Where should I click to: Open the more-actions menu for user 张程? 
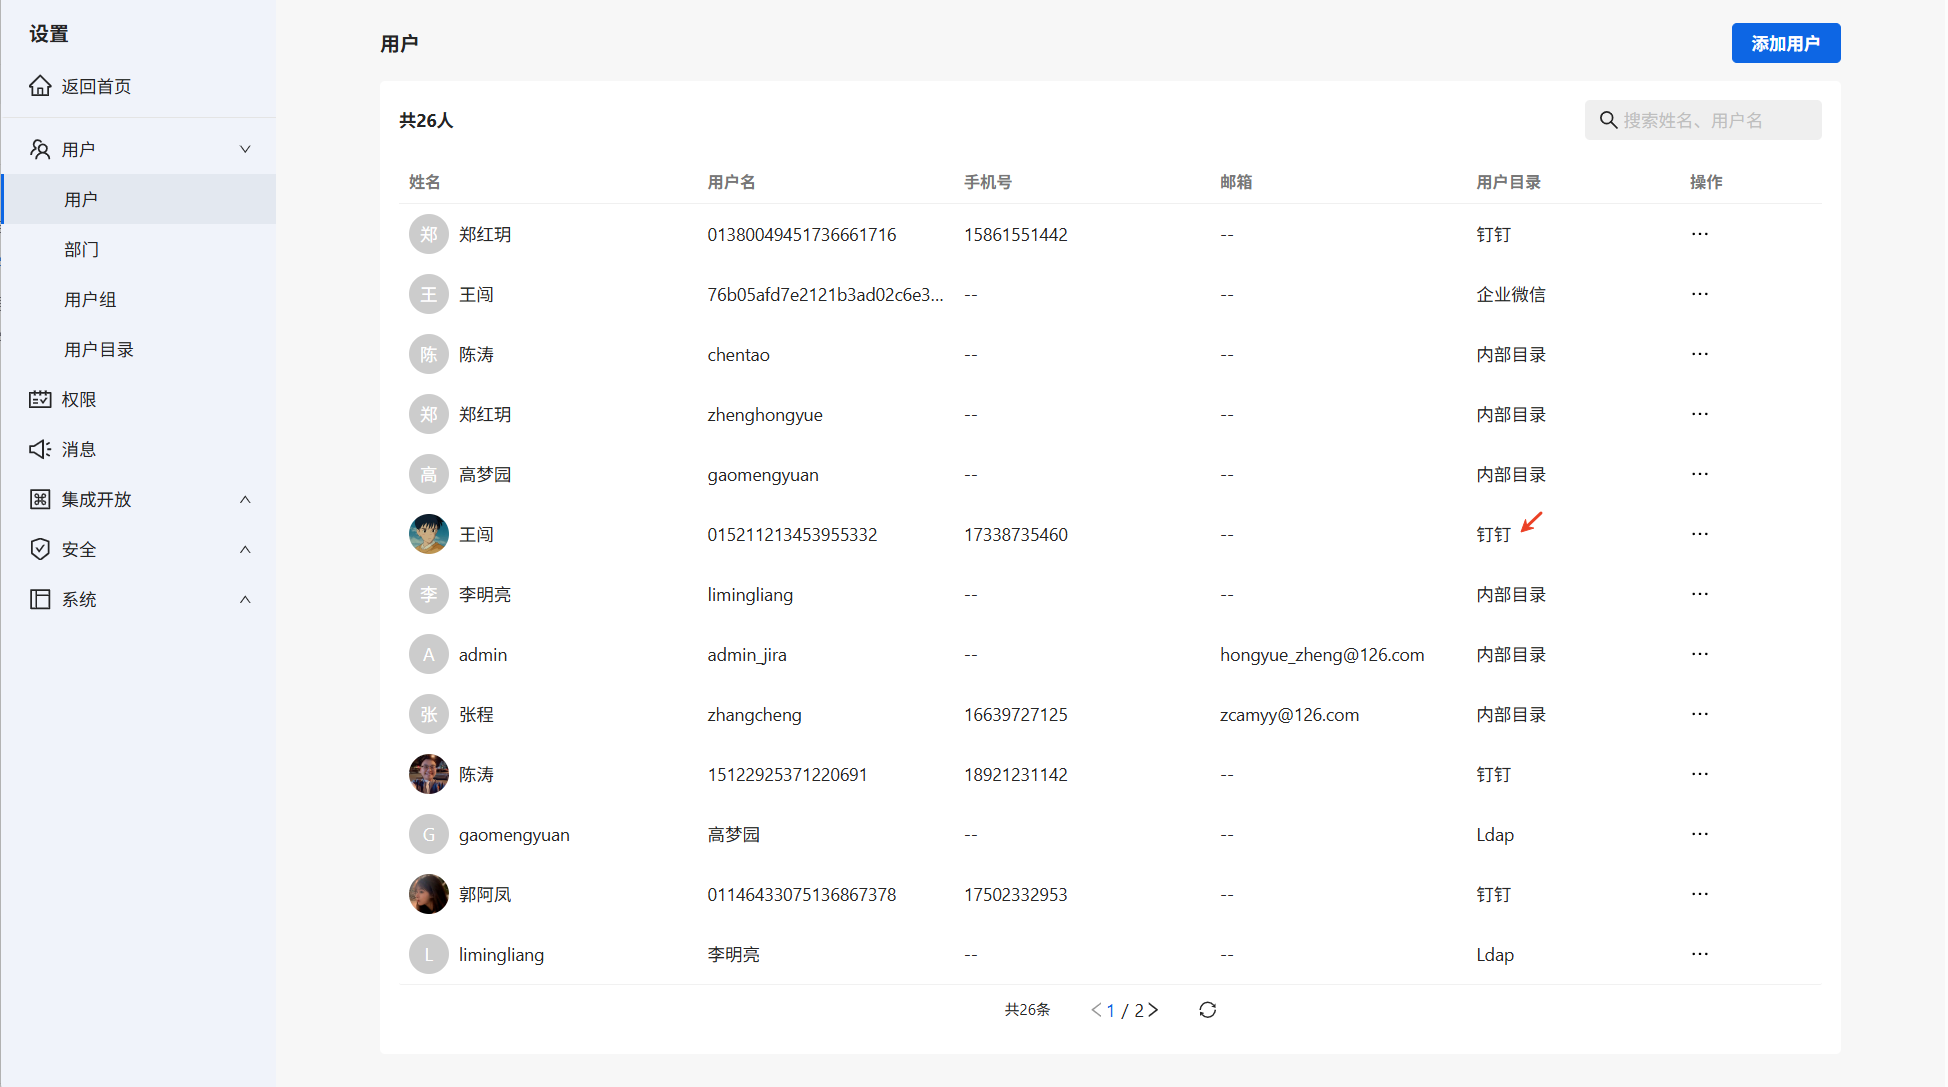point(1699,714)
